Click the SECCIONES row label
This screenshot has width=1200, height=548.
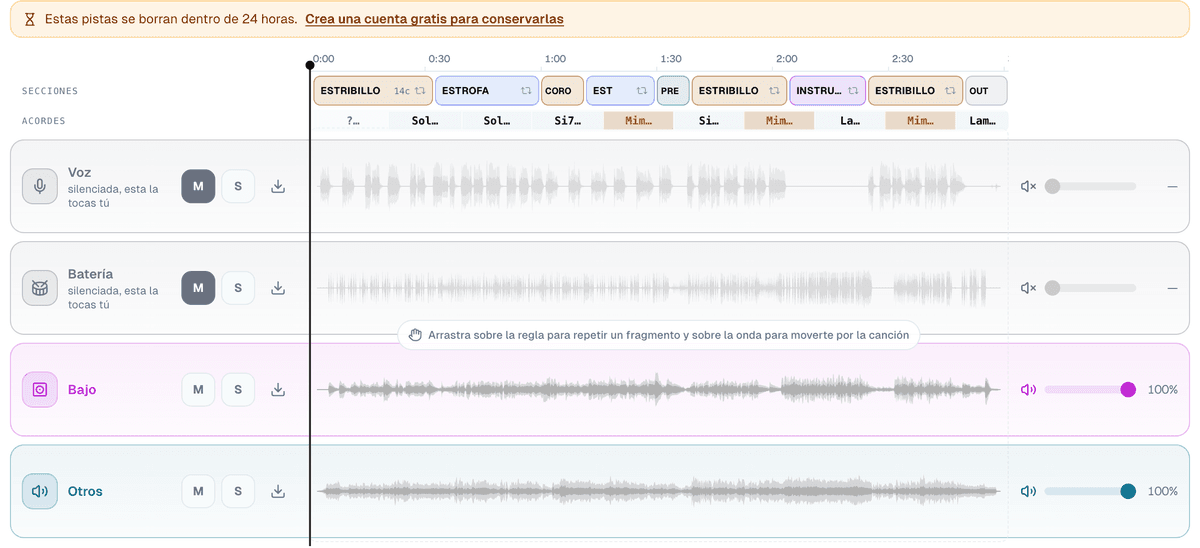pos(50,91)
